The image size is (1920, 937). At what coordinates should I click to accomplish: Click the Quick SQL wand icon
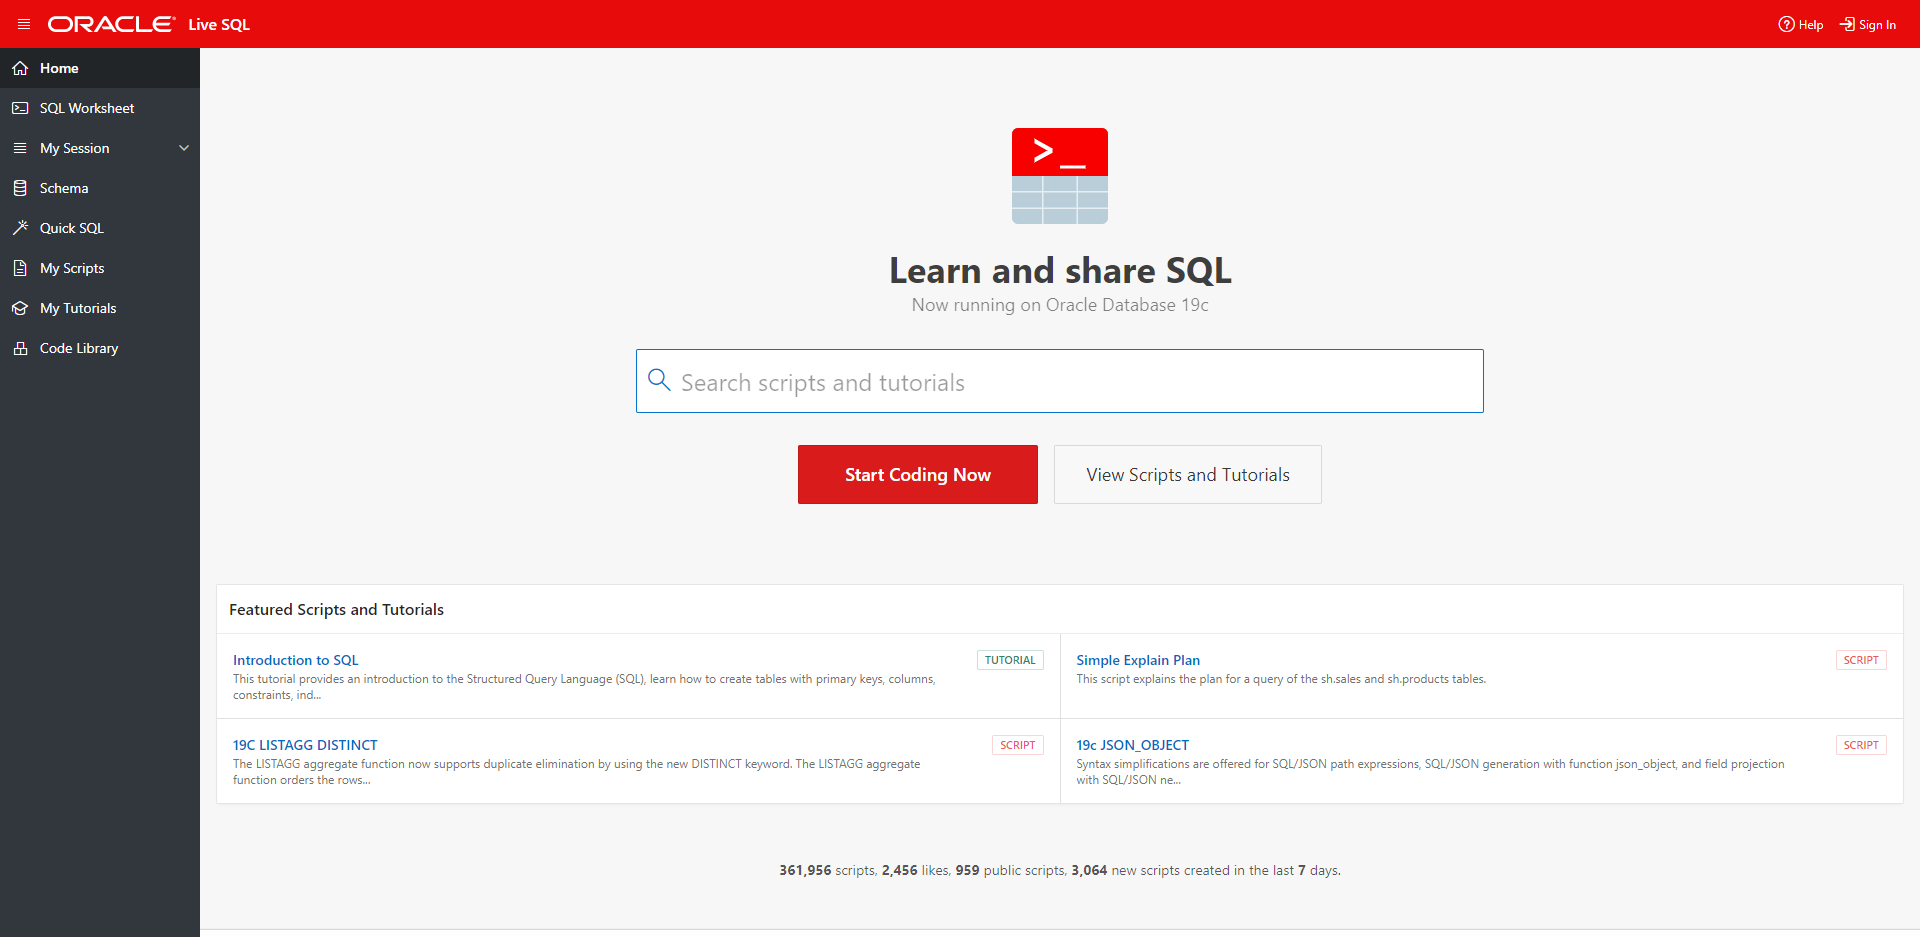(x=20, y=228)
